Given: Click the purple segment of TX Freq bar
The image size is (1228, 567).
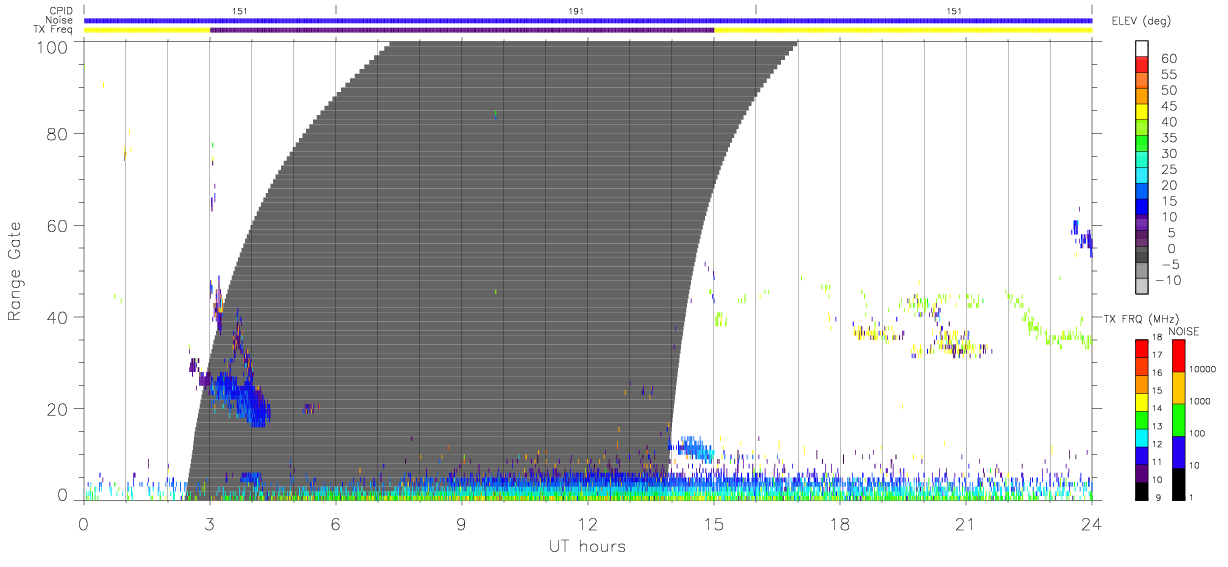Looking at the screenshot, I should 462,30.
